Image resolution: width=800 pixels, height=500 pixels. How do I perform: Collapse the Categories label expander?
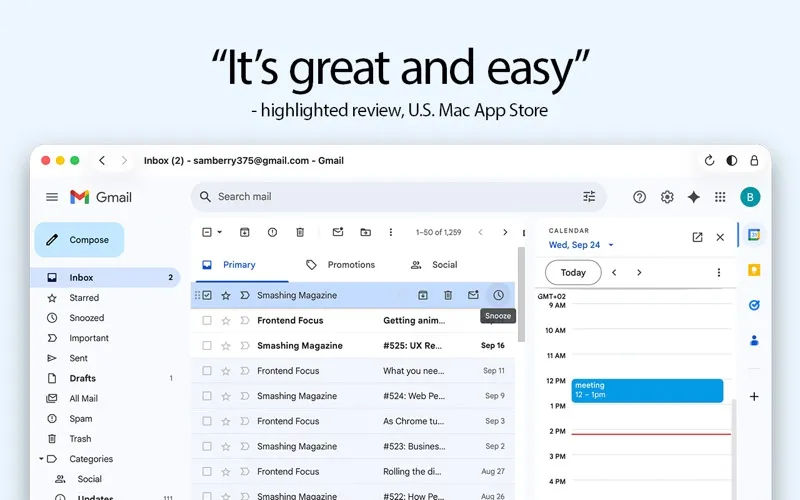click(41, 459)
